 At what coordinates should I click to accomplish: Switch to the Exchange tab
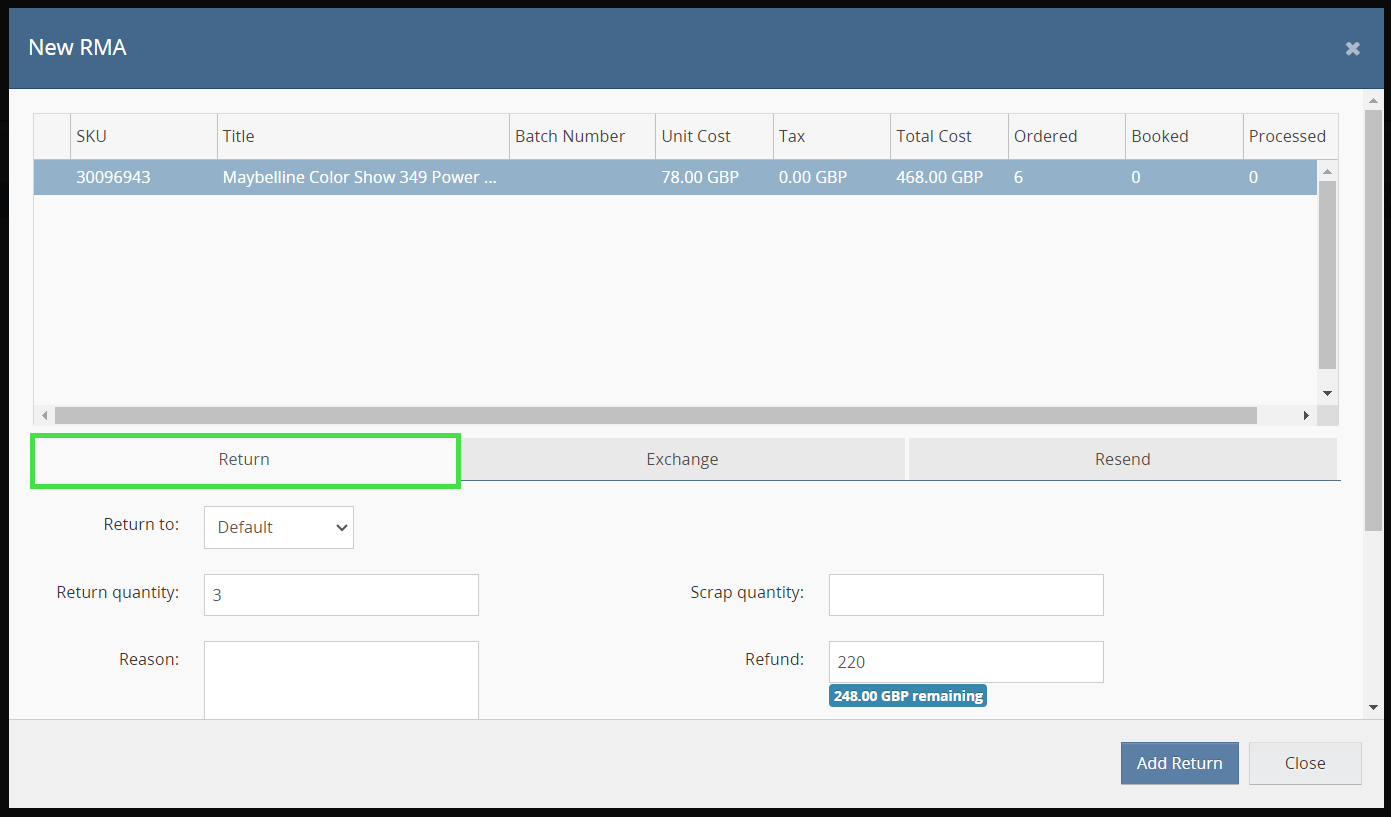click(x=682, y=459)
